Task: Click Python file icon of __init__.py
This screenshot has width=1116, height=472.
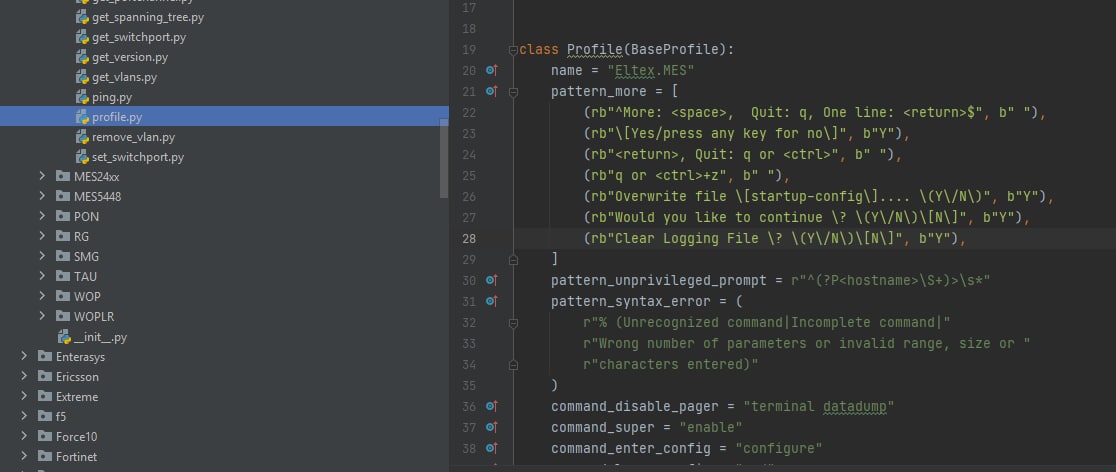Action: [x=64, y=337]
